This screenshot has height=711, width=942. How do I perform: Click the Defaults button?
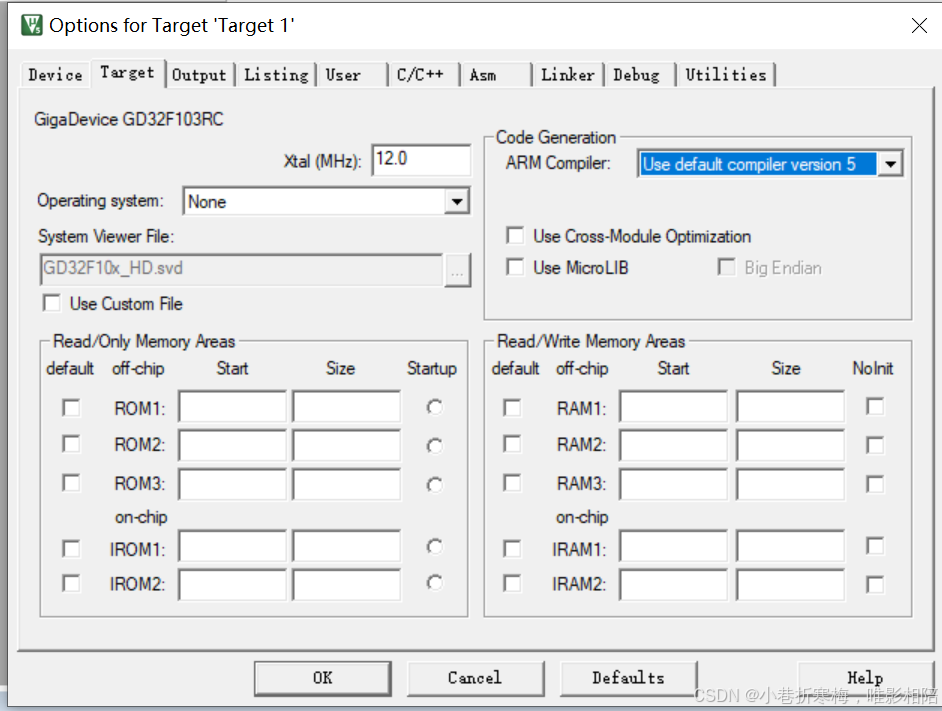point(628,678)
